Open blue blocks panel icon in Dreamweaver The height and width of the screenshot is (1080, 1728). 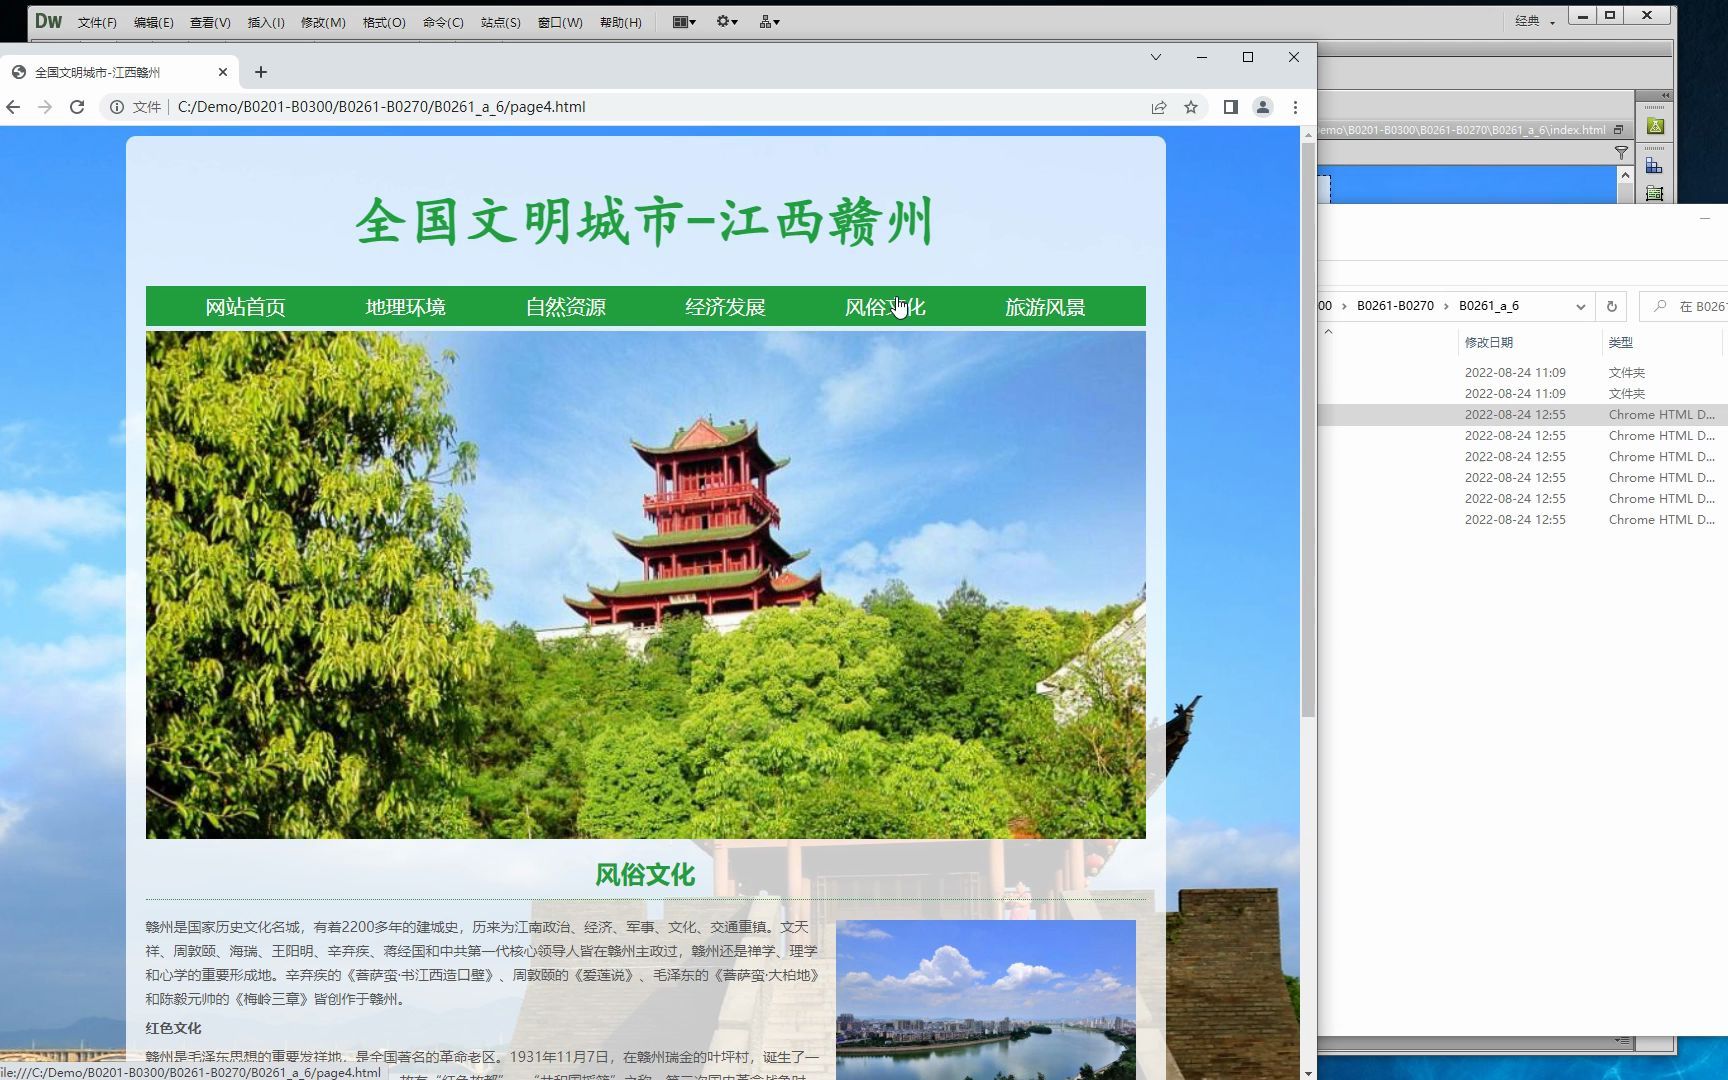pyautogui.click(x=1655, y=166)
